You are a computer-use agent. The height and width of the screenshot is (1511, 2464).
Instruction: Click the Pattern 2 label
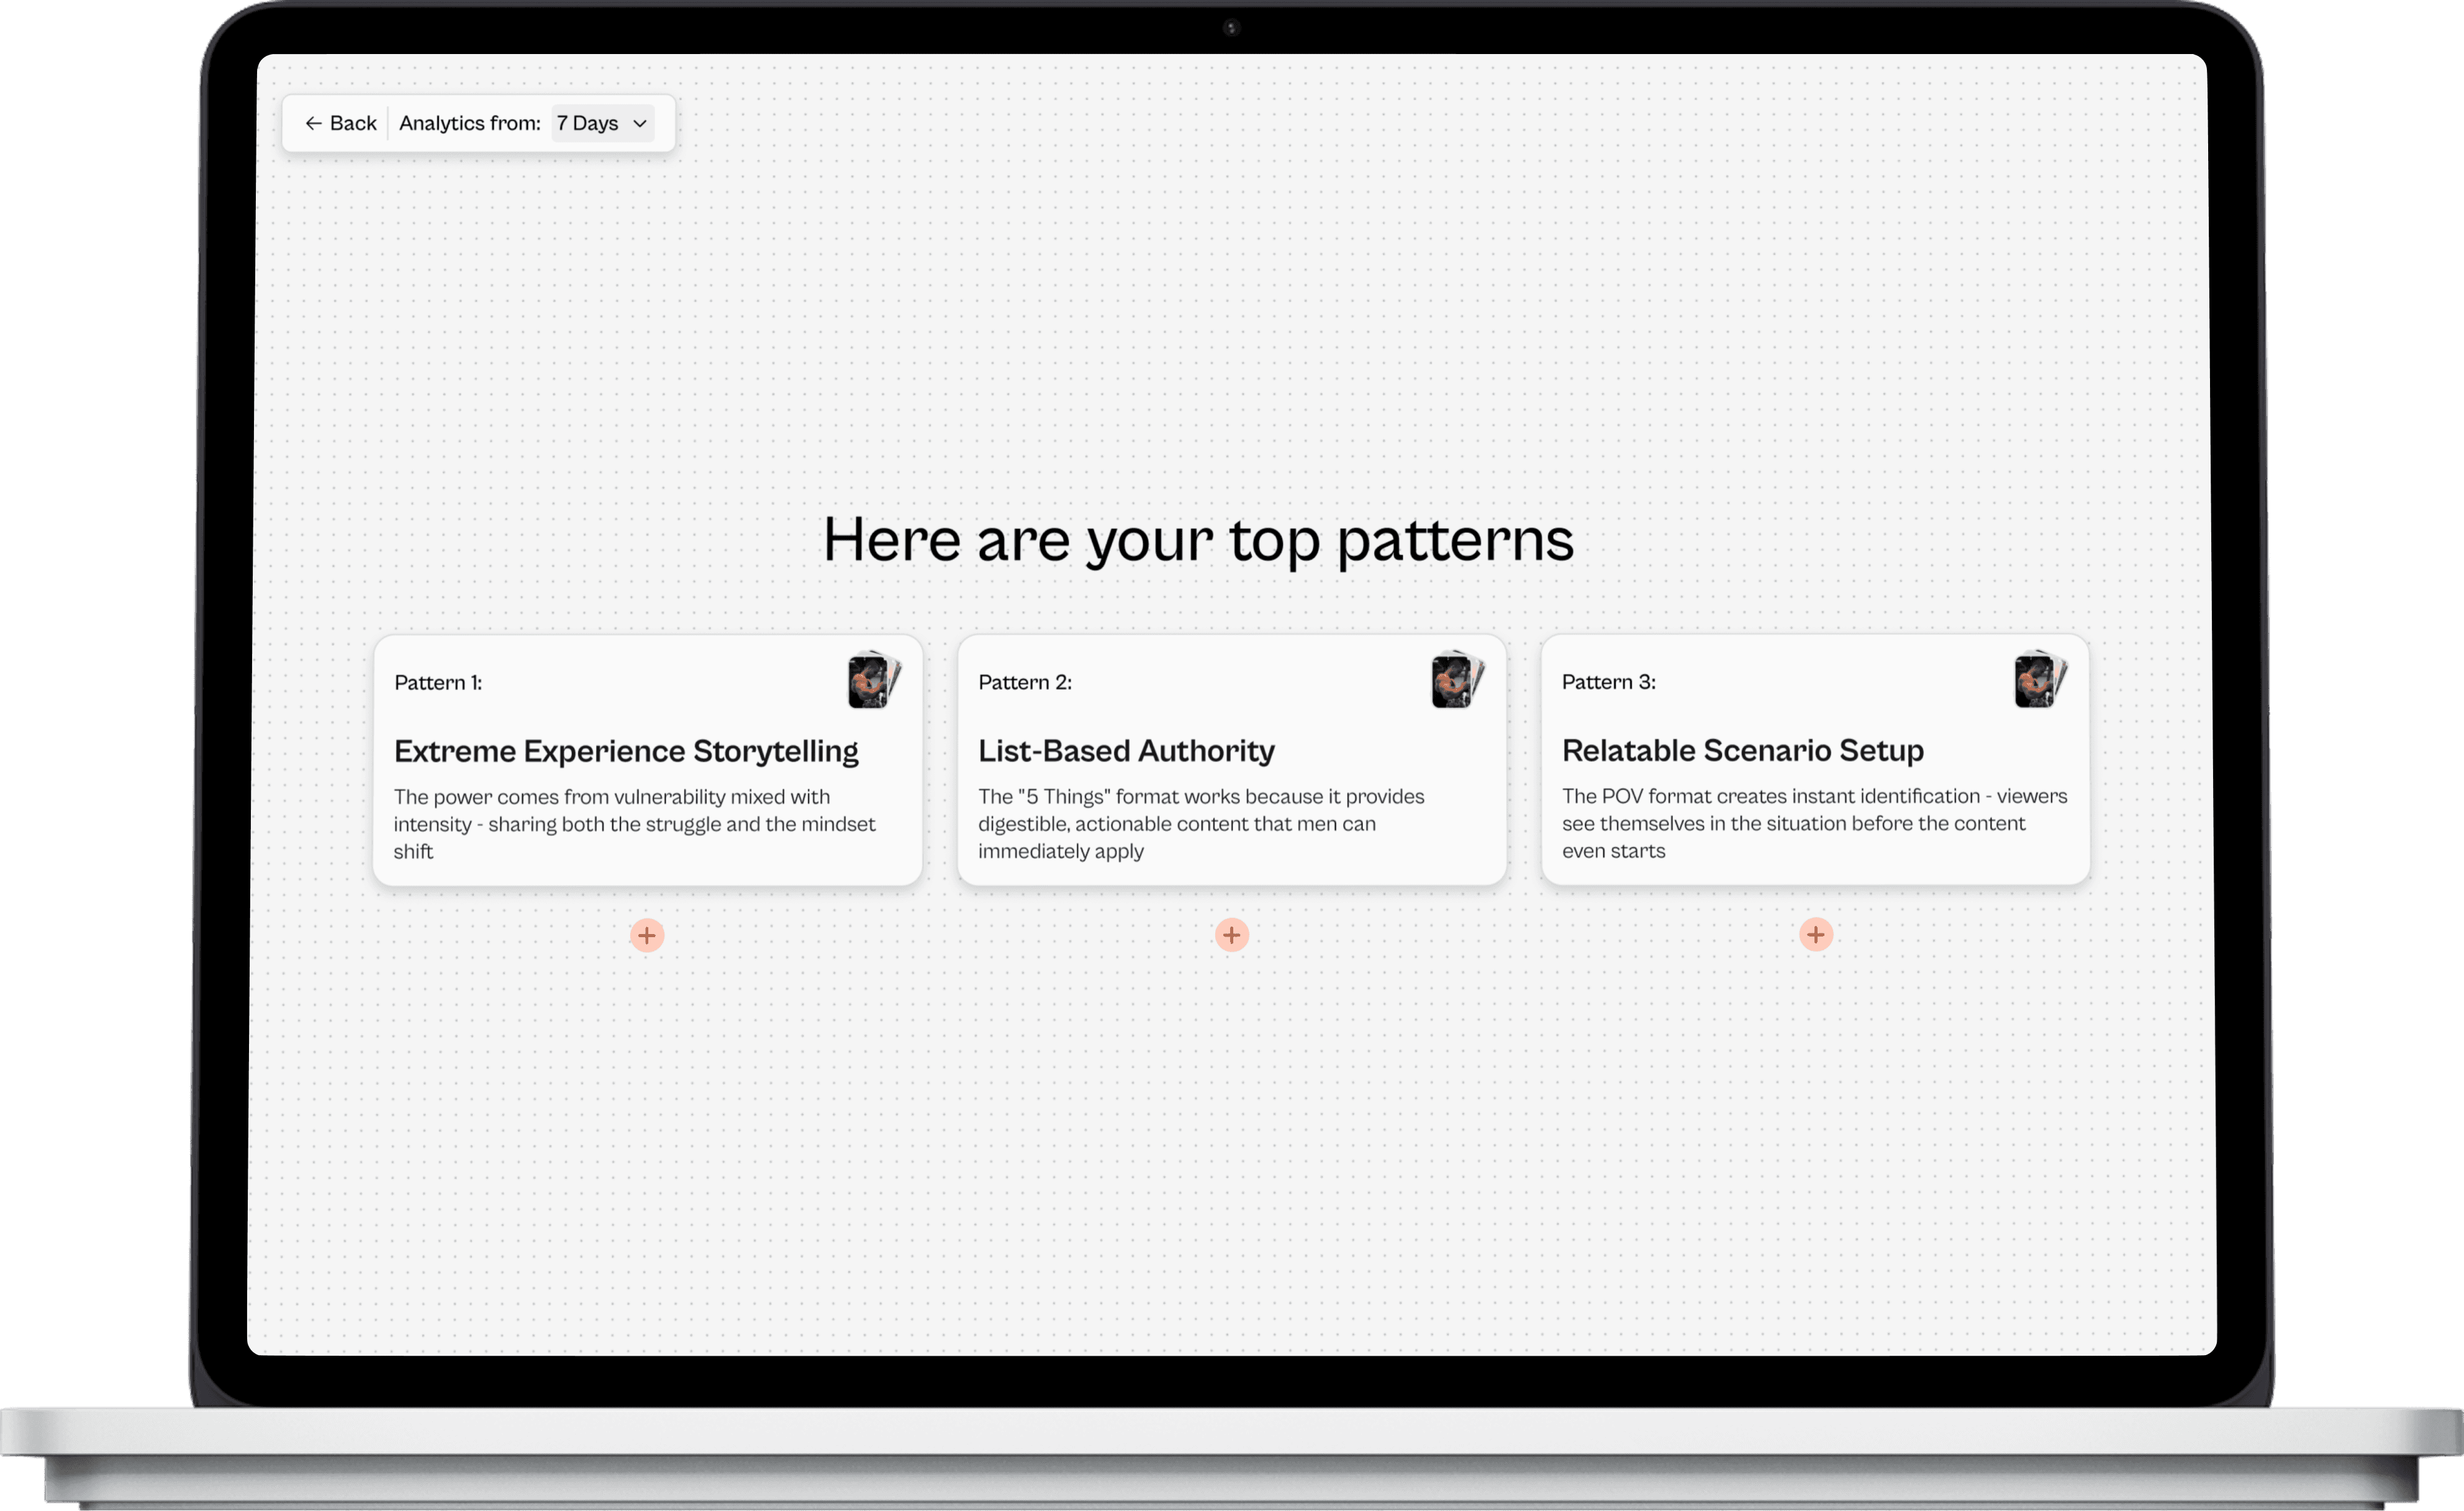point(1024,682)
